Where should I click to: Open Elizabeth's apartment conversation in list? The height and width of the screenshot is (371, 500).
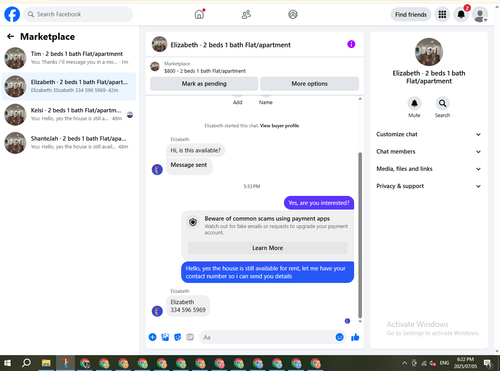(69, 86)
